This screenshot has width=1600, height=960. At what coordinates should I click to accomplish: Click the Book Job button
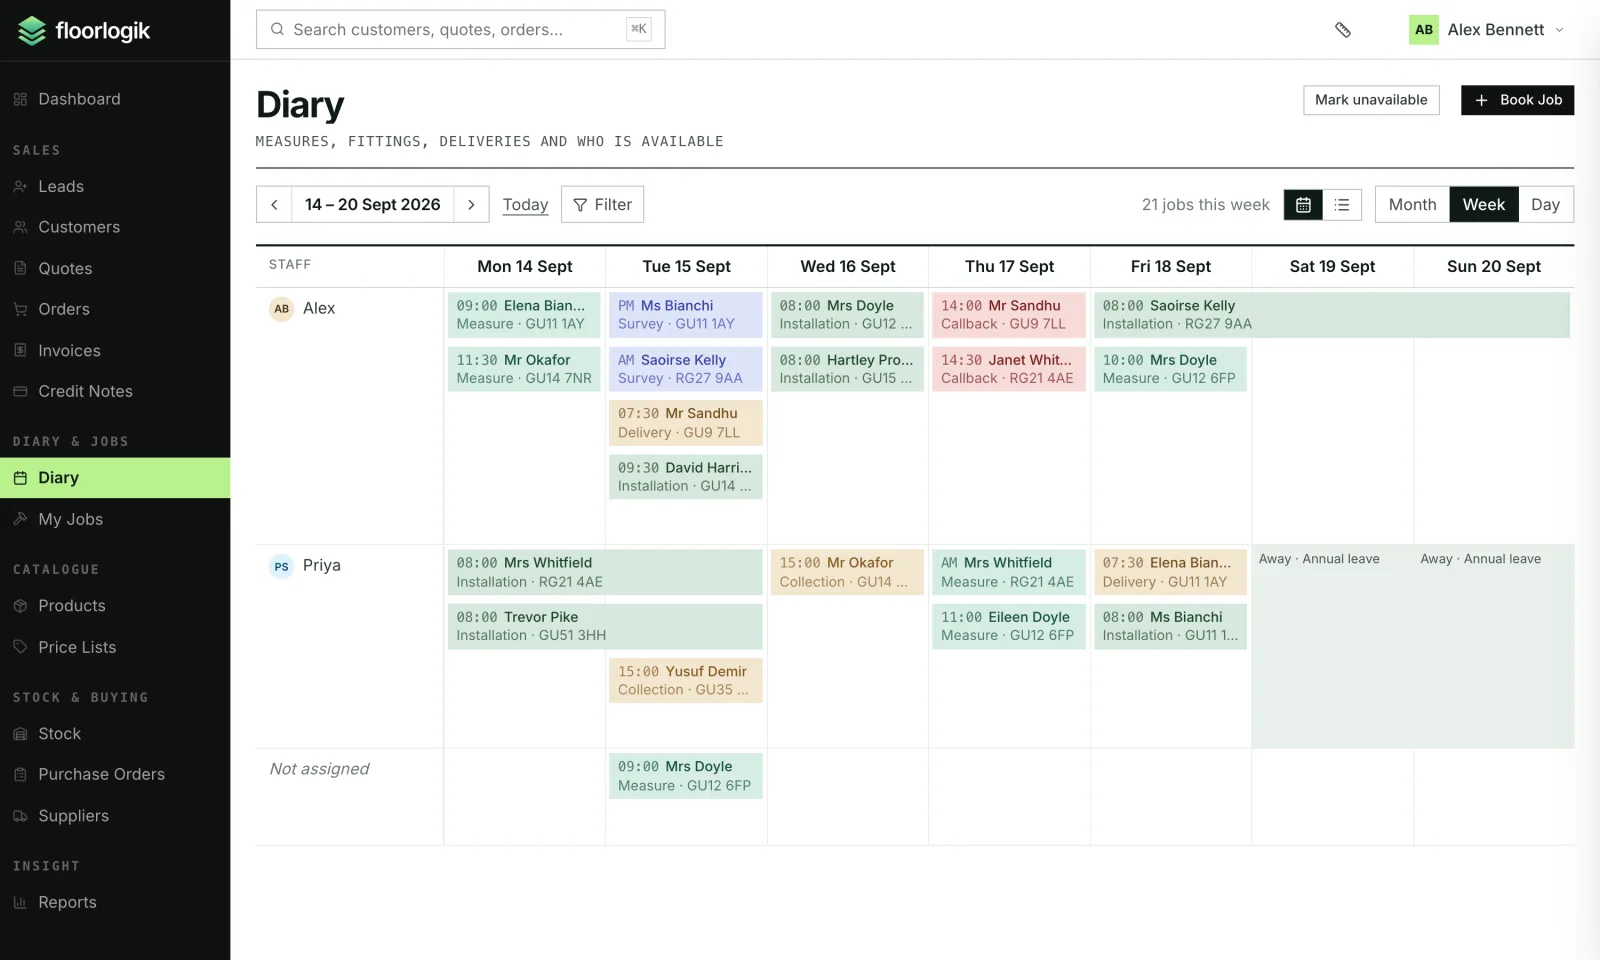point(1517,100)
